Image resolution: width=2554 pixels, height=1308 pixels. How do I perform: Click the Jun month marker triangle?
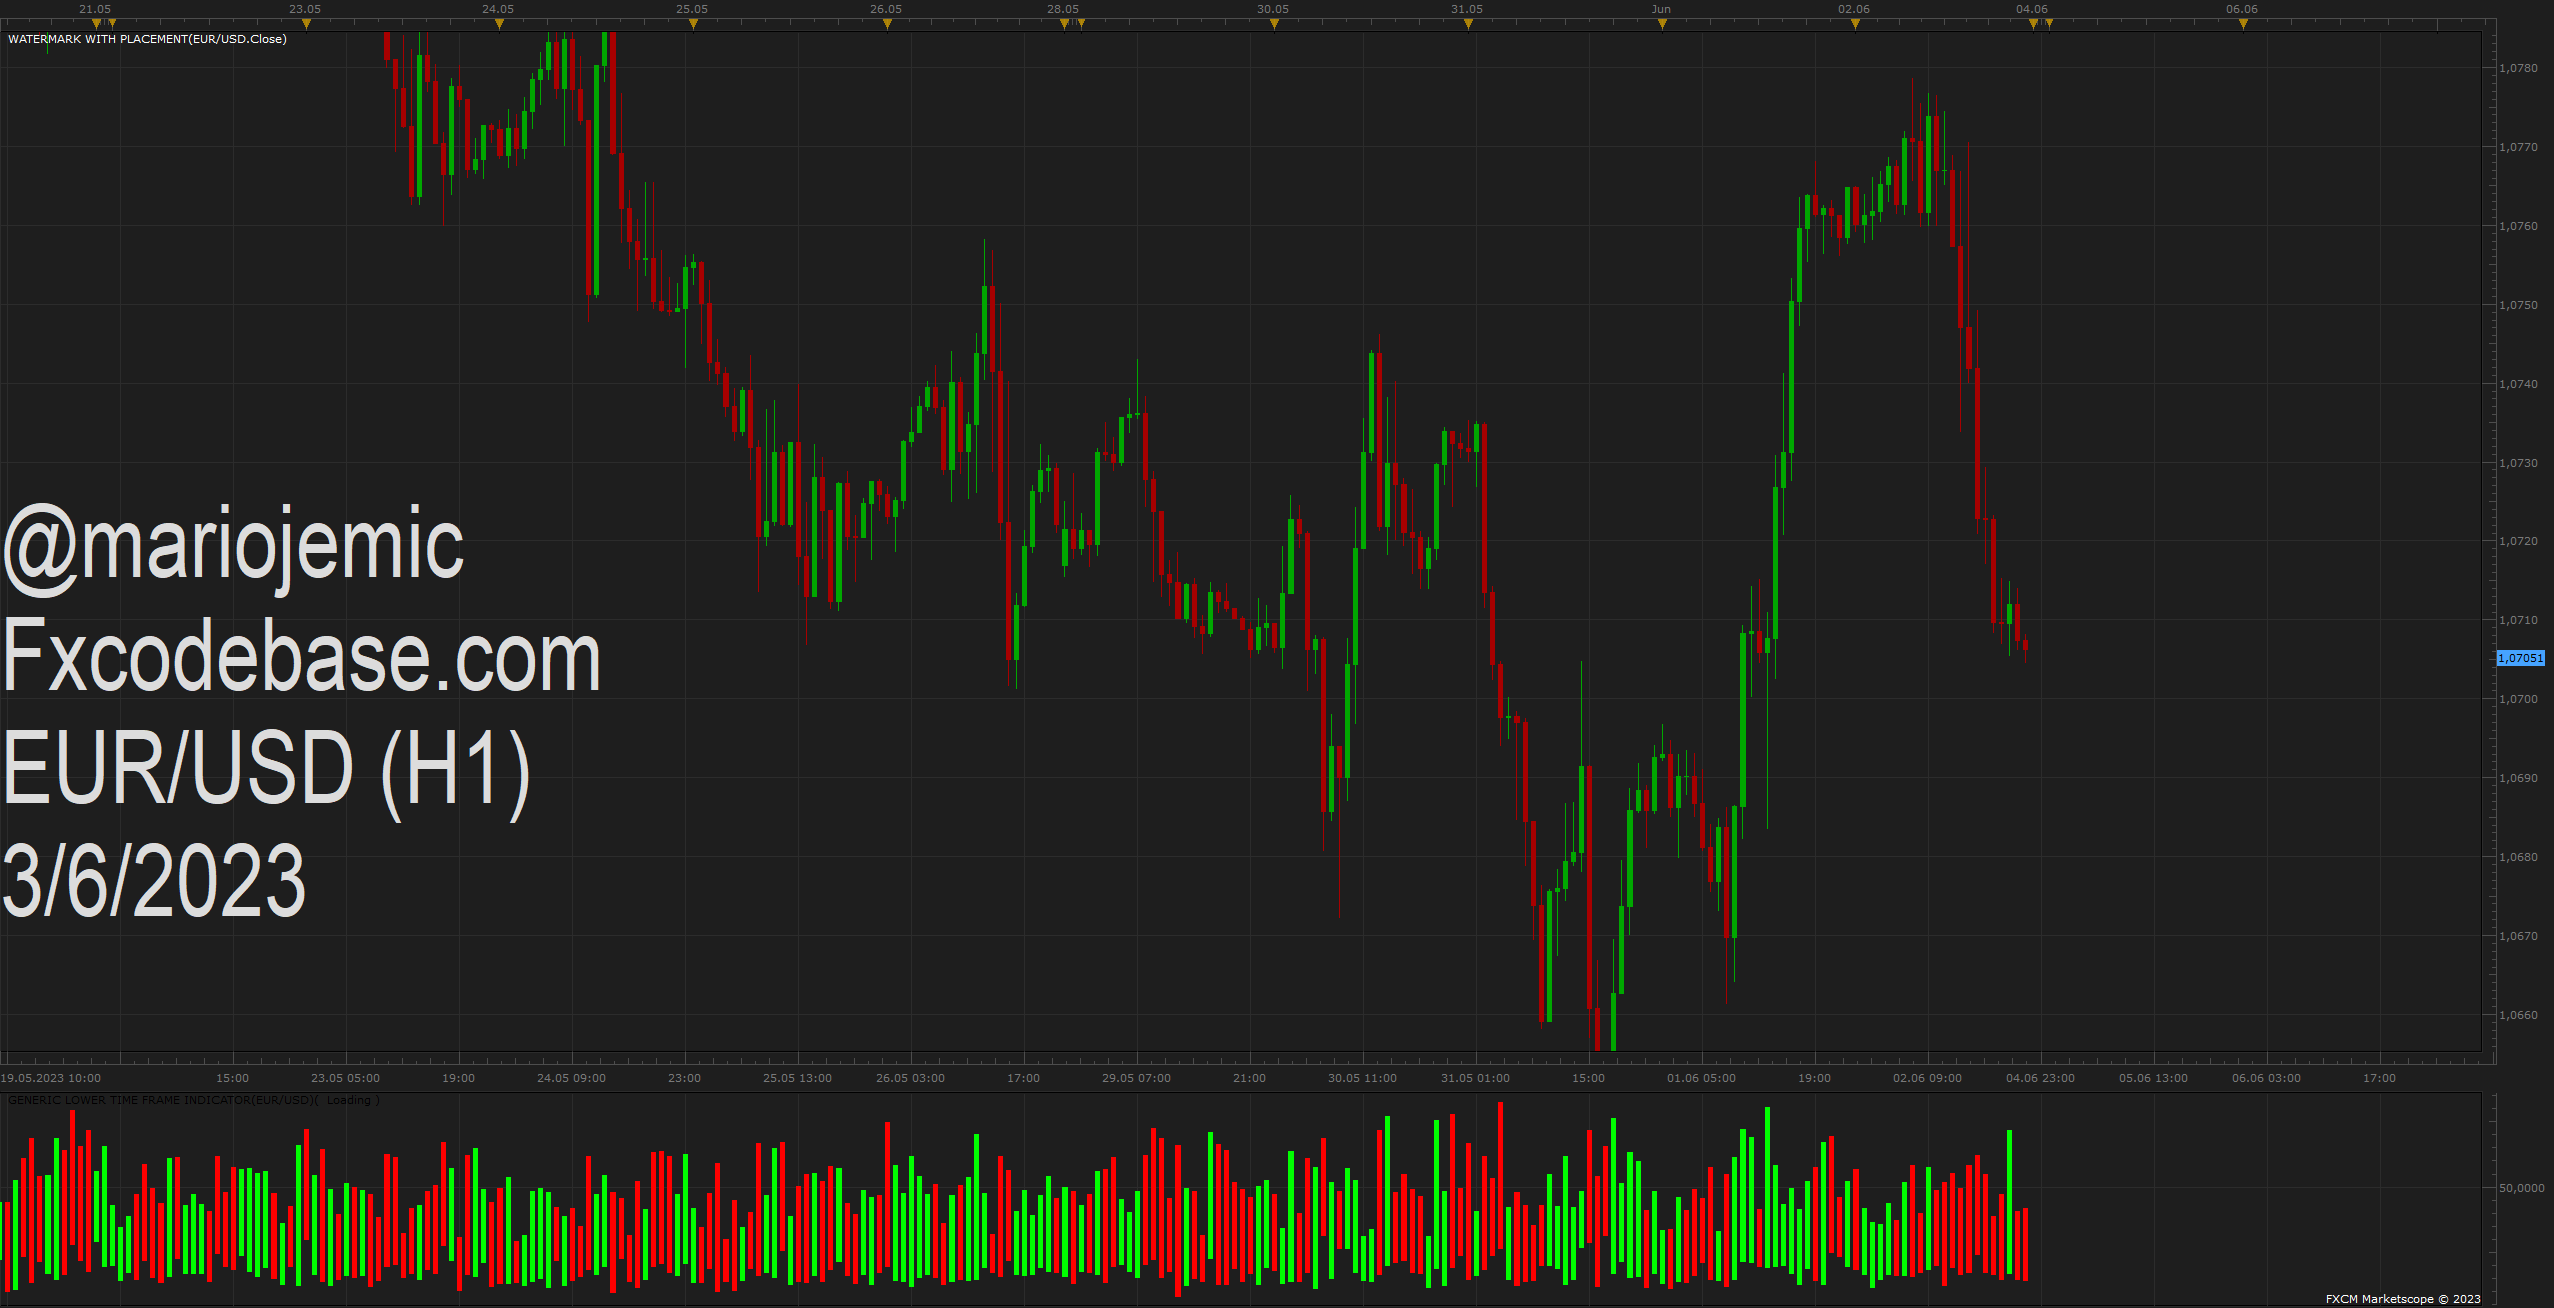pos(1662,24)
